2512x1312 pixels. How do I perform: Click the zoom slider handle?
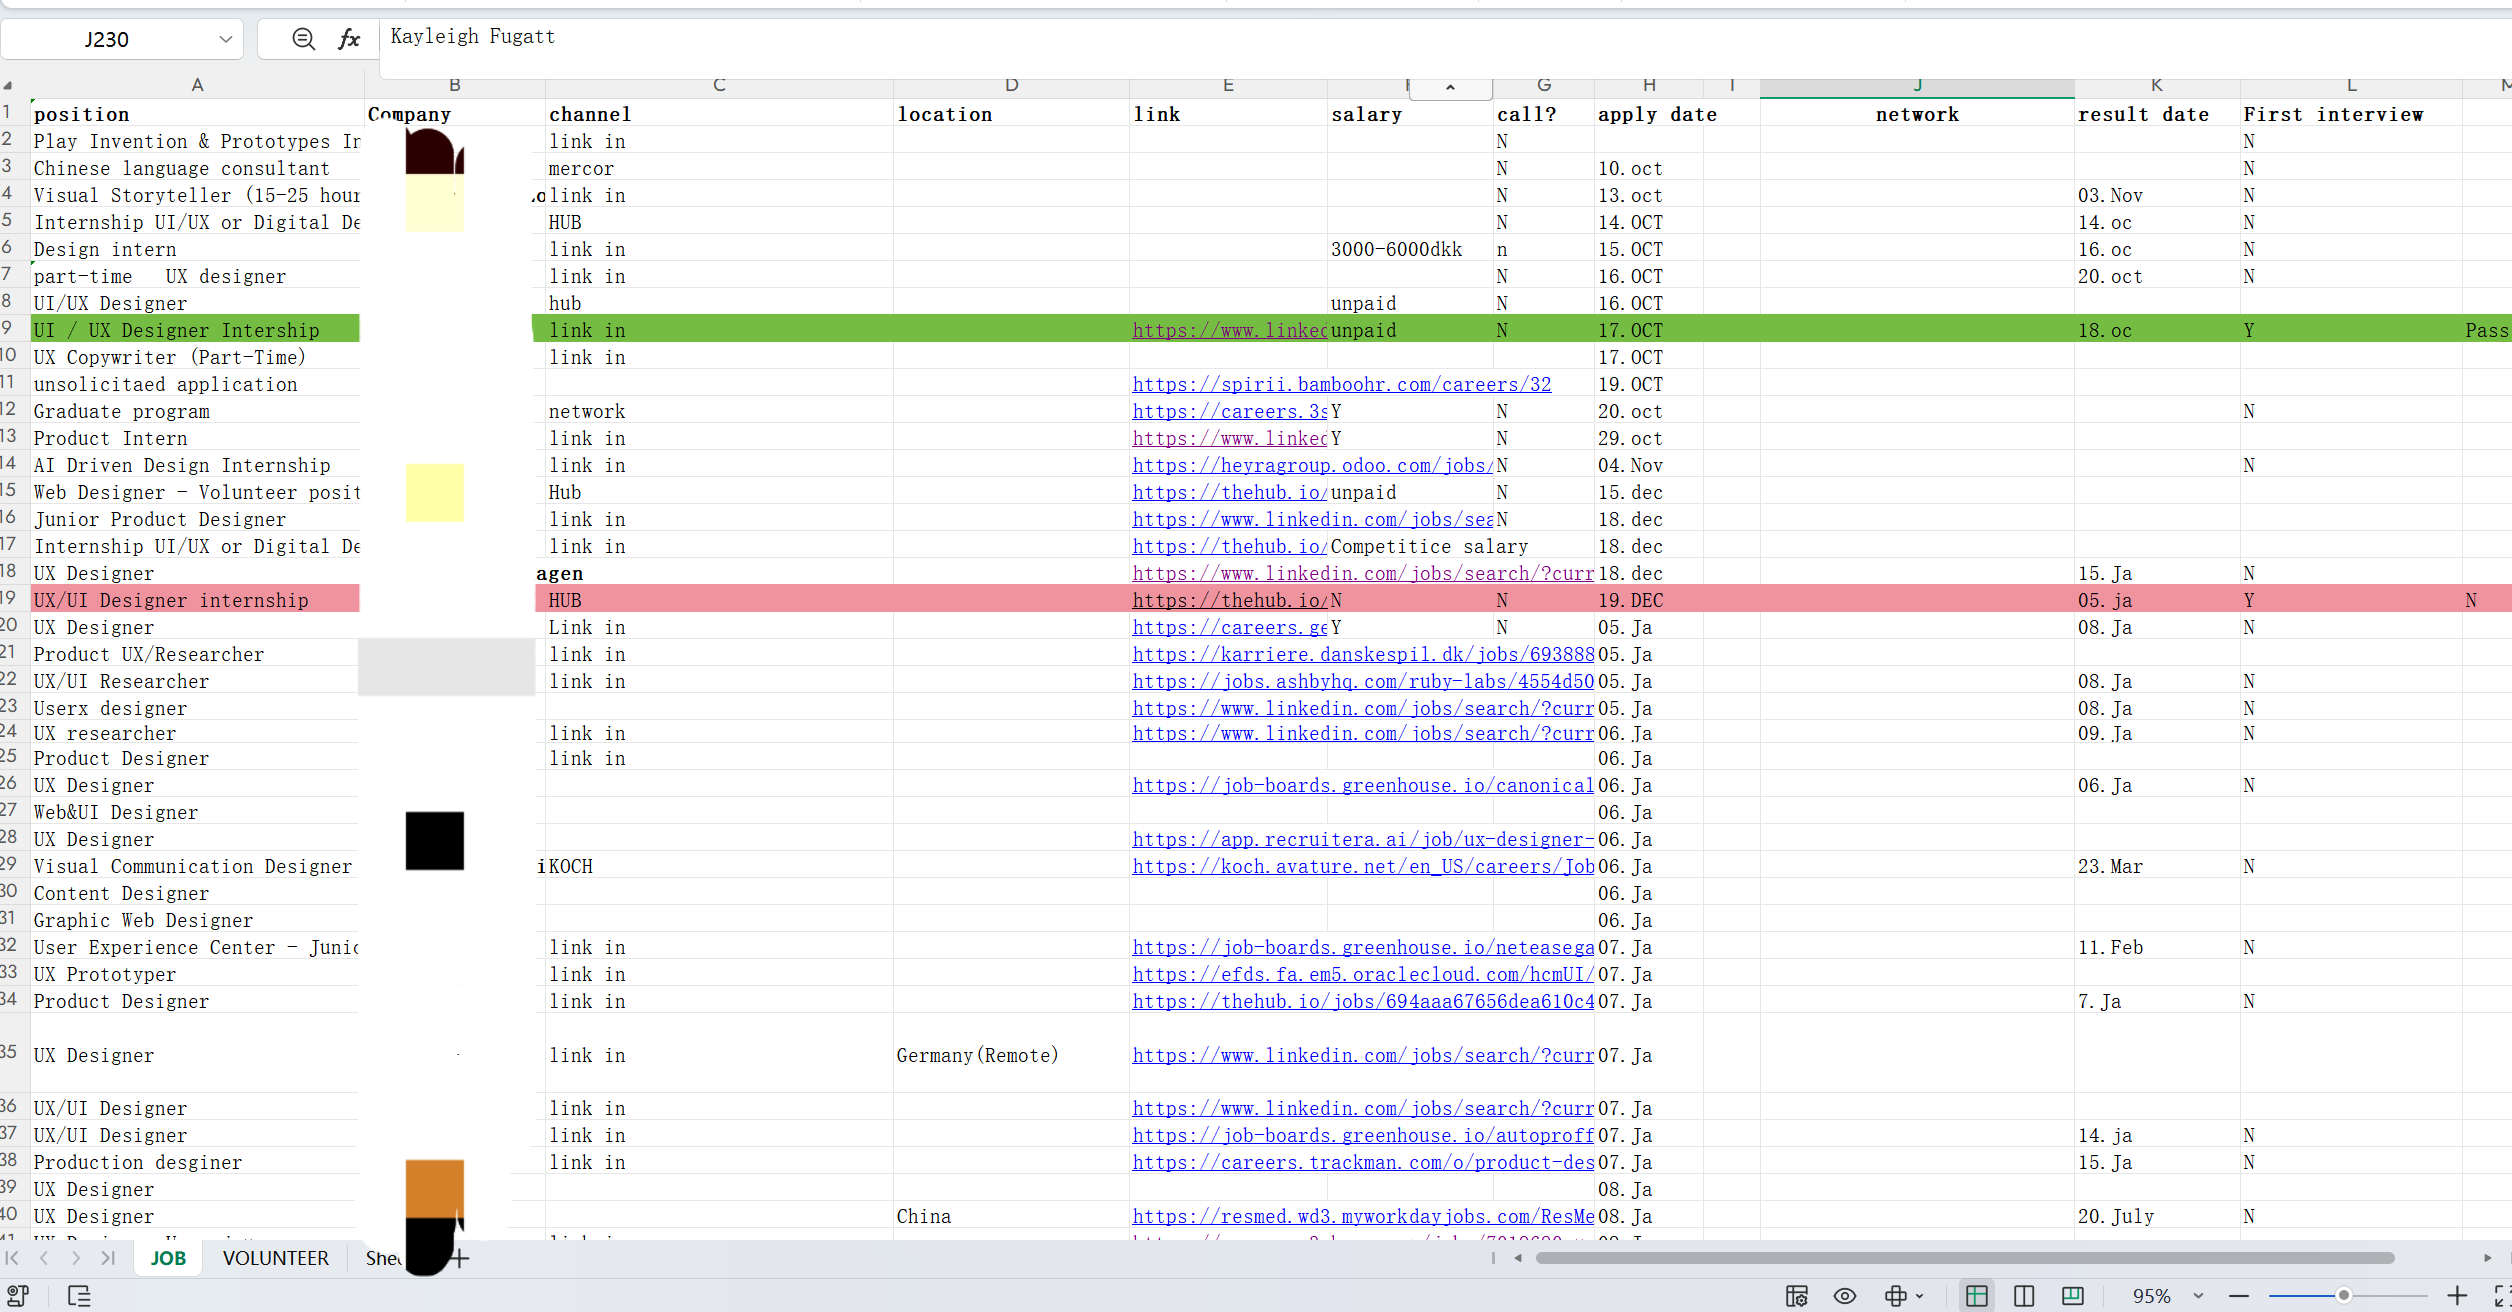(2343, 1295)
